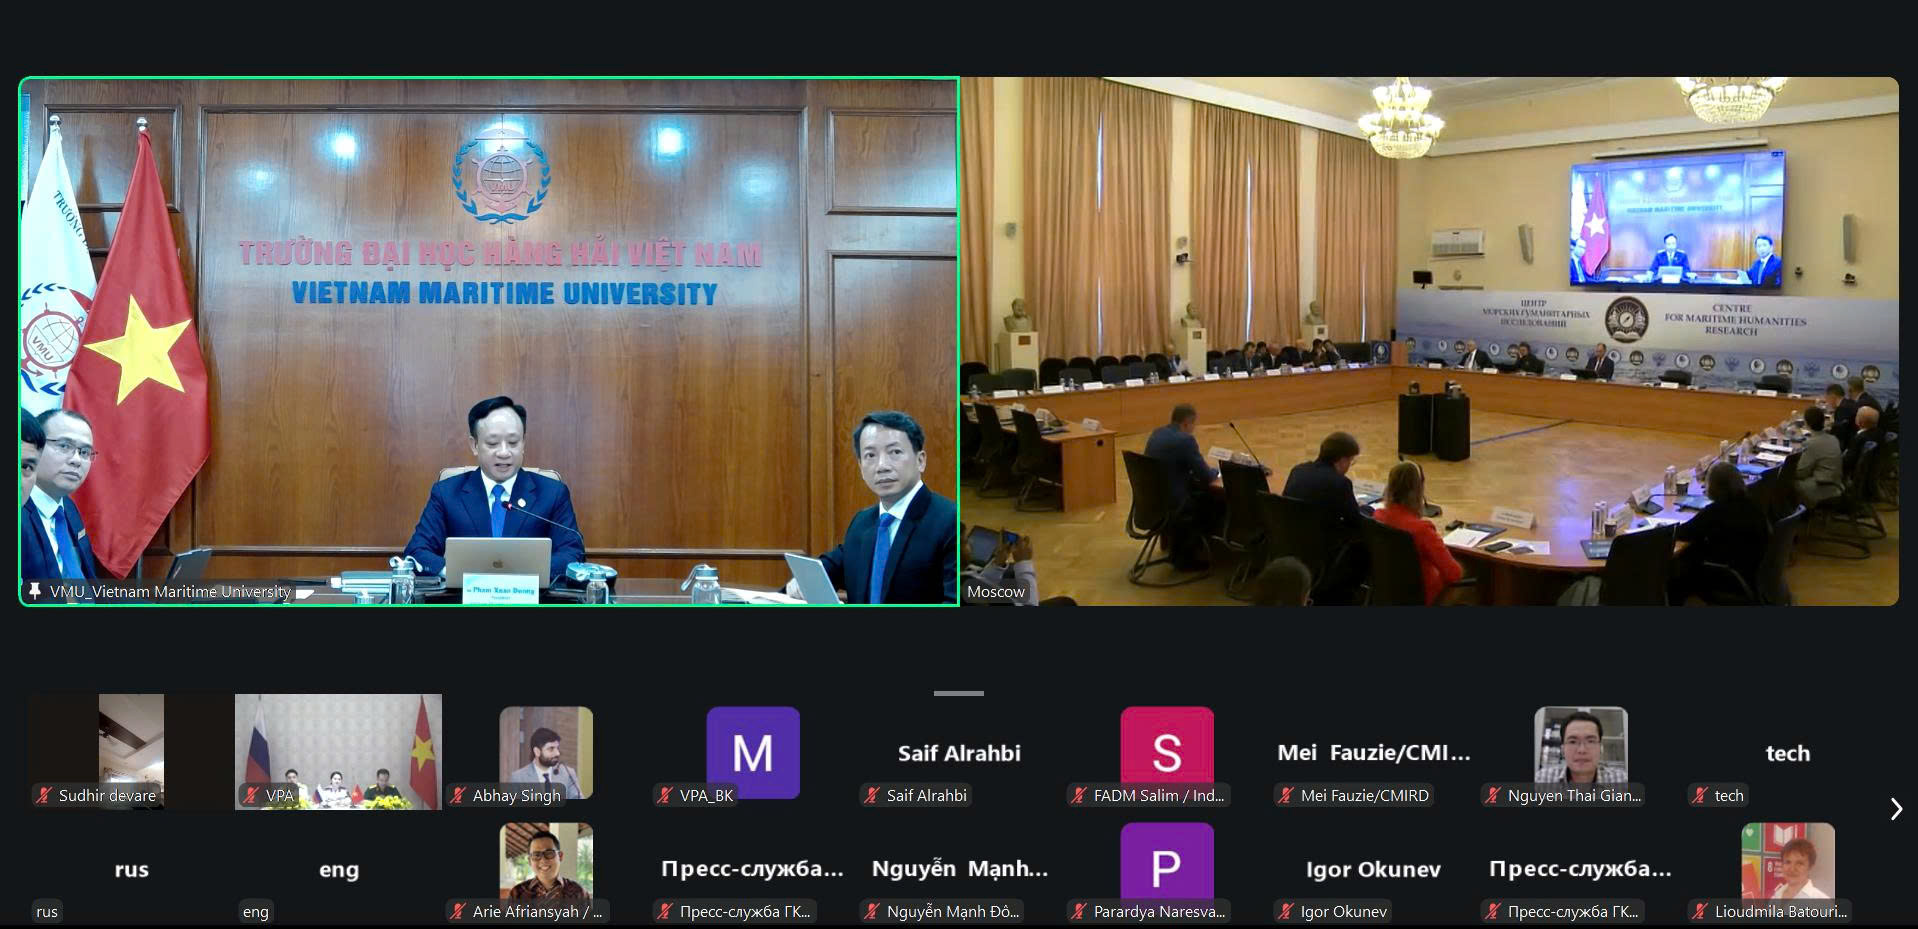Click the pin icon on VMU video
The height and width of the screenshot is (929, 1918).
point(35,591)
